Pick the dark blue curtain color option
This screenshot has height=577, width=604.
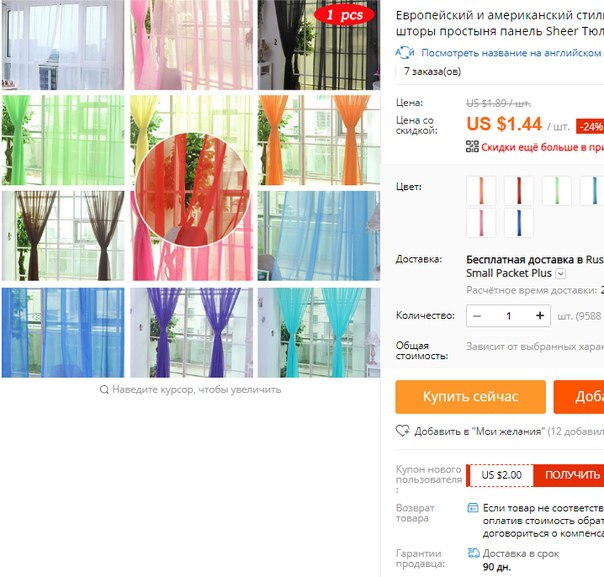tap(519, 223)
